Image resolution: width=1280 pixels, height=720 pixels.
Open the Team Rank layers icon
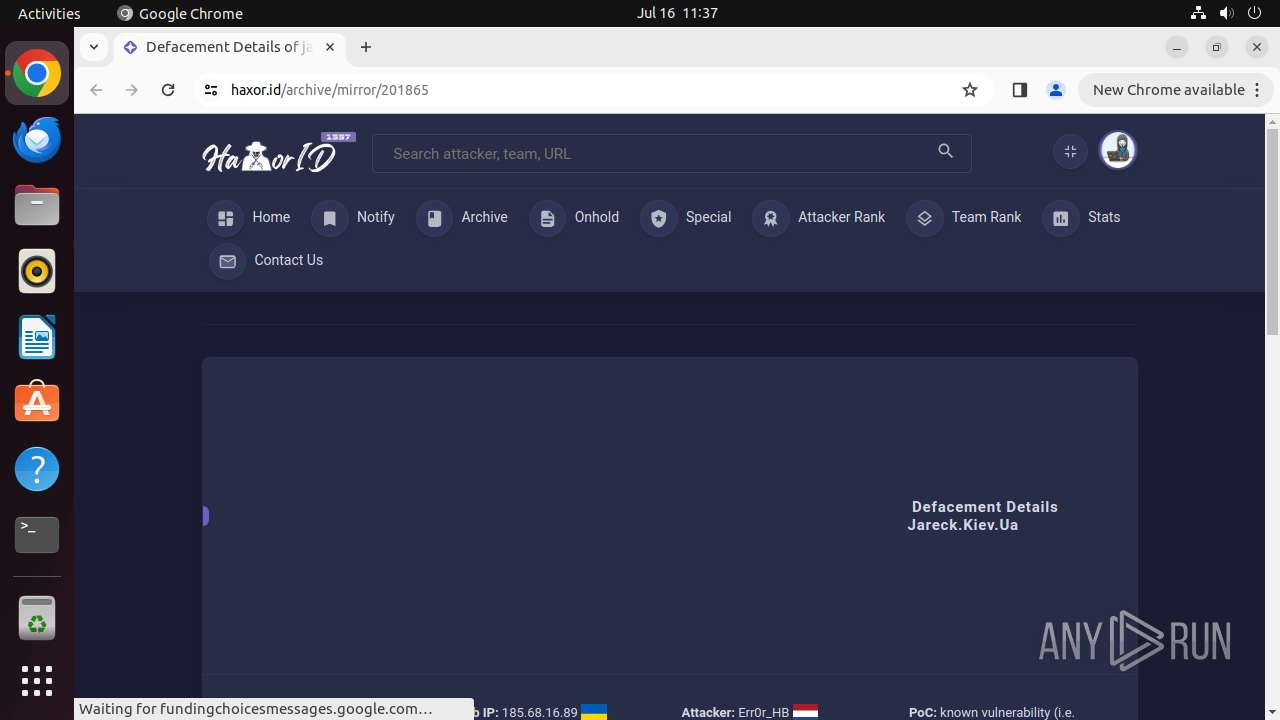pyautogui.click(x=924, y=218)
